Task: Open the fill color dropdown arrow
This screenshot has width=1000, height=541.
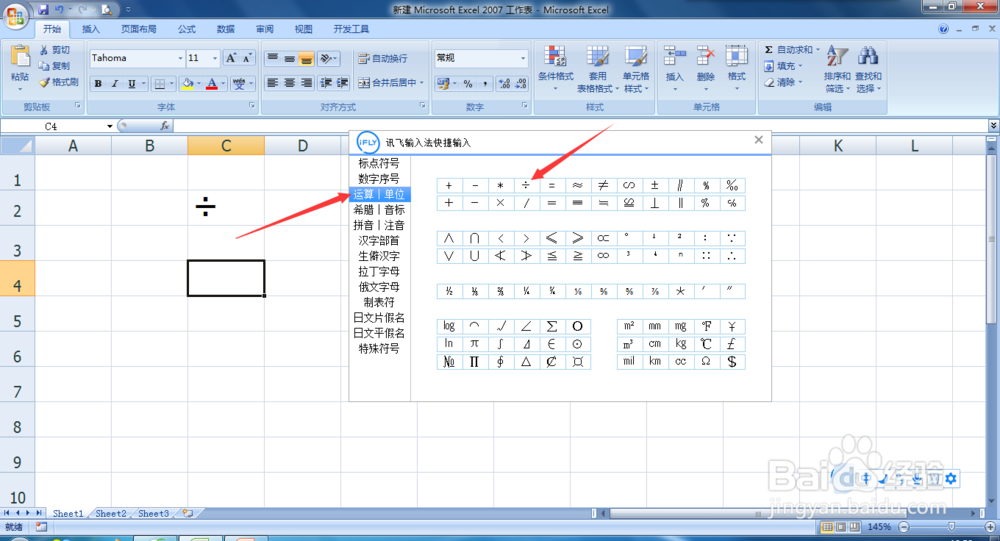Action: click(198, 84)
